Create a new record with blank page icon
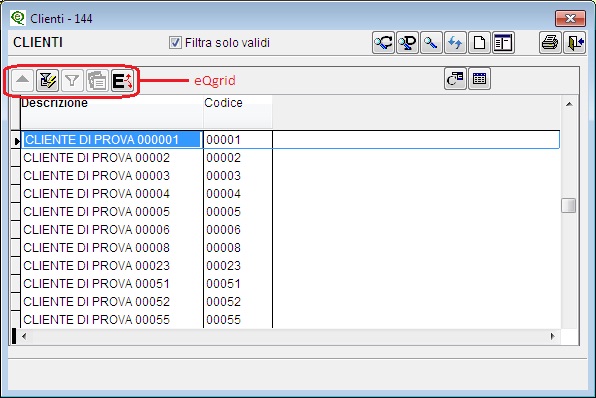 pyautogui.click(x=479, y=43)
